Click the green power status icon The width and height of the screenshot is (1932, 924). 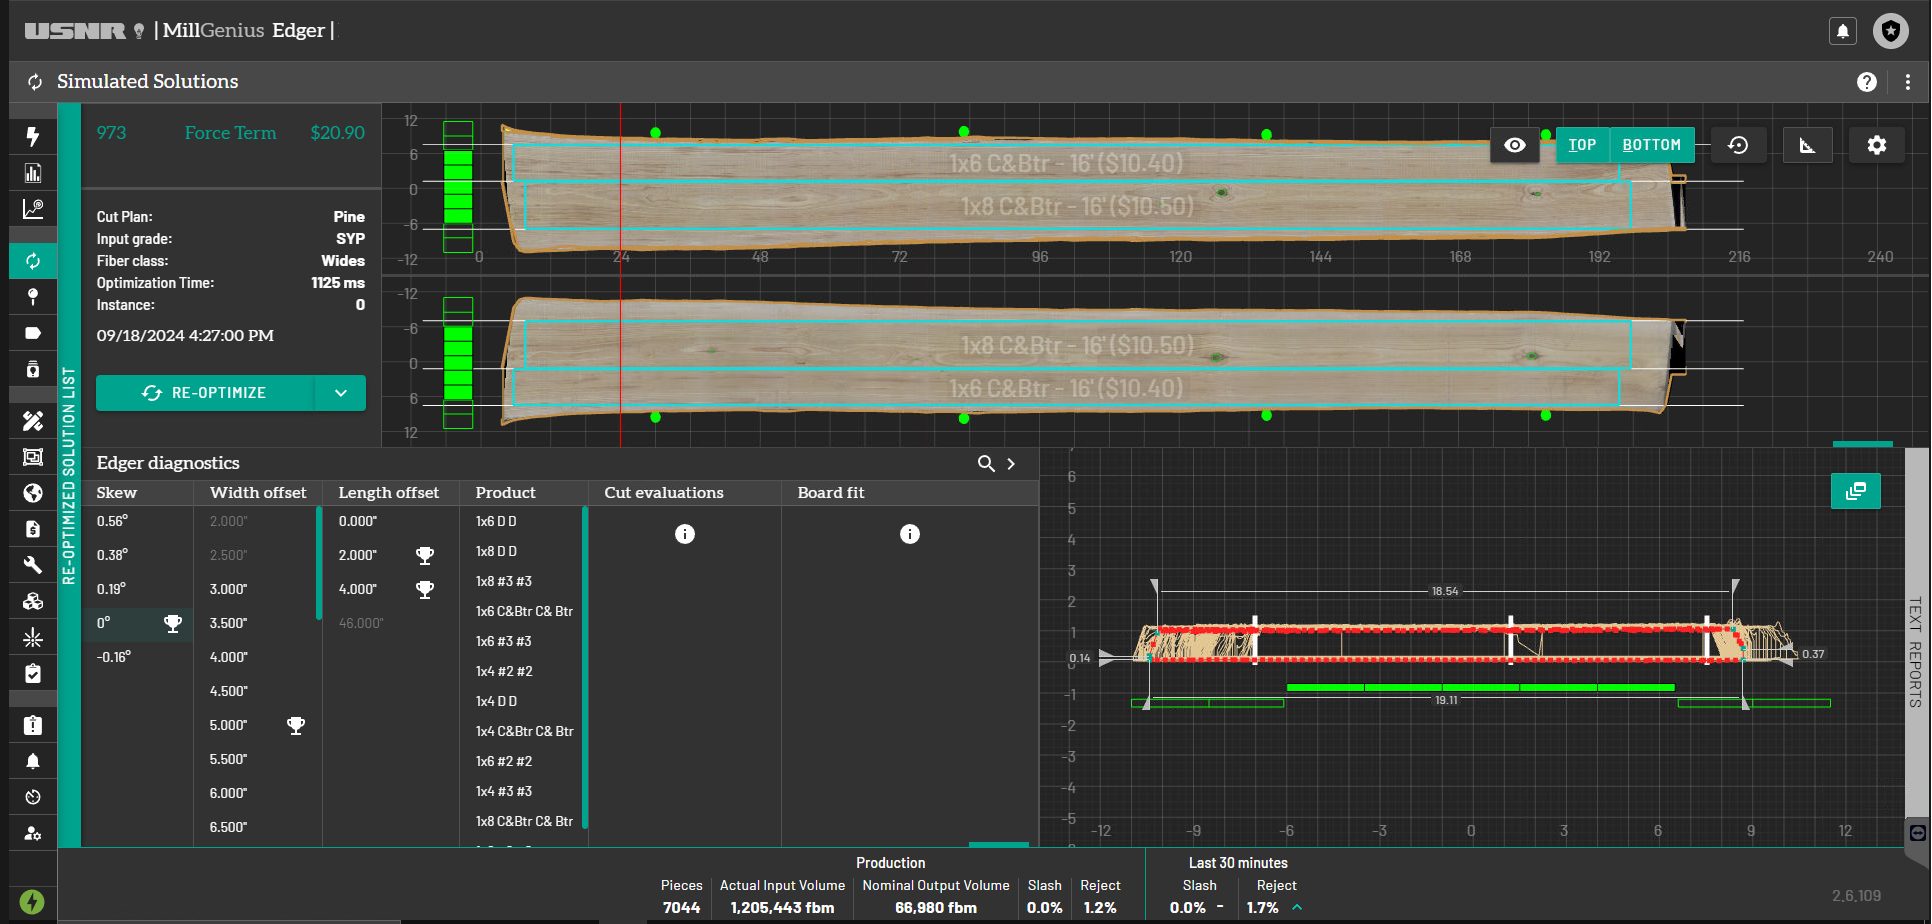pos(32,901)
